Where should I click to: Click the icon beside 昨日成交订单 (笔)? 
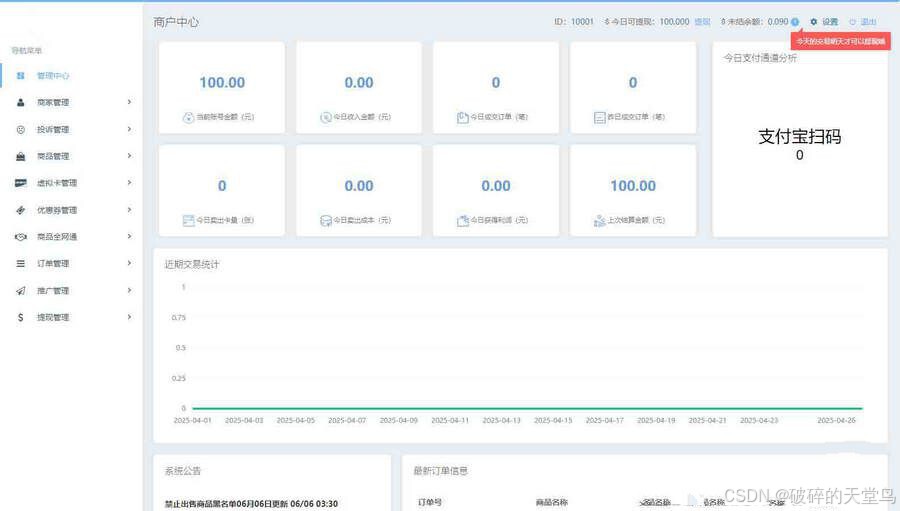click(x=599, y=118)
